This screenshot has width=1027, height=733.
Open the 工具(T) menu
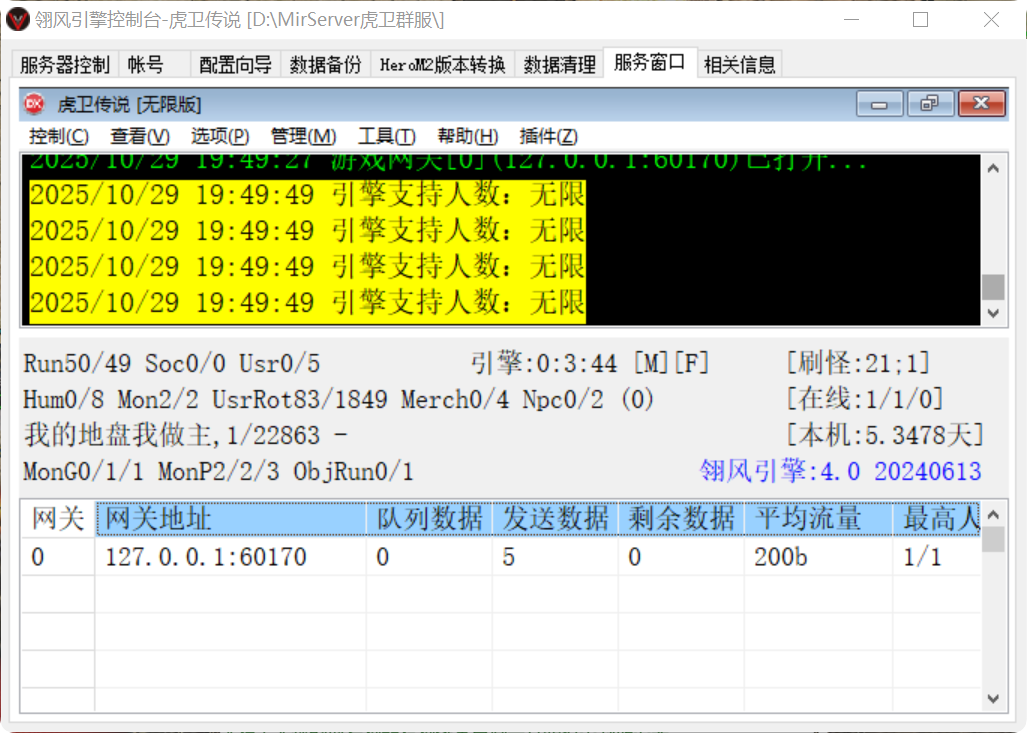(x=385, y=136)
